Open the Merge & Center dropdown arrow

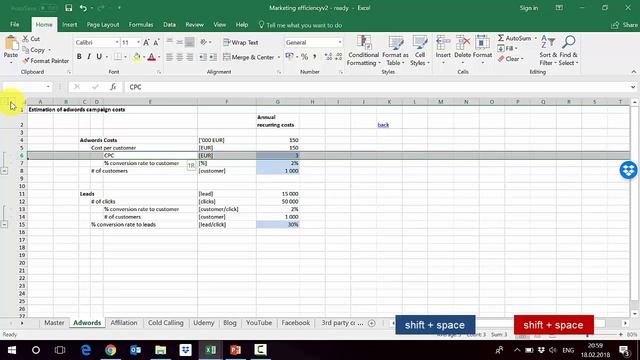tap(278, 57)
